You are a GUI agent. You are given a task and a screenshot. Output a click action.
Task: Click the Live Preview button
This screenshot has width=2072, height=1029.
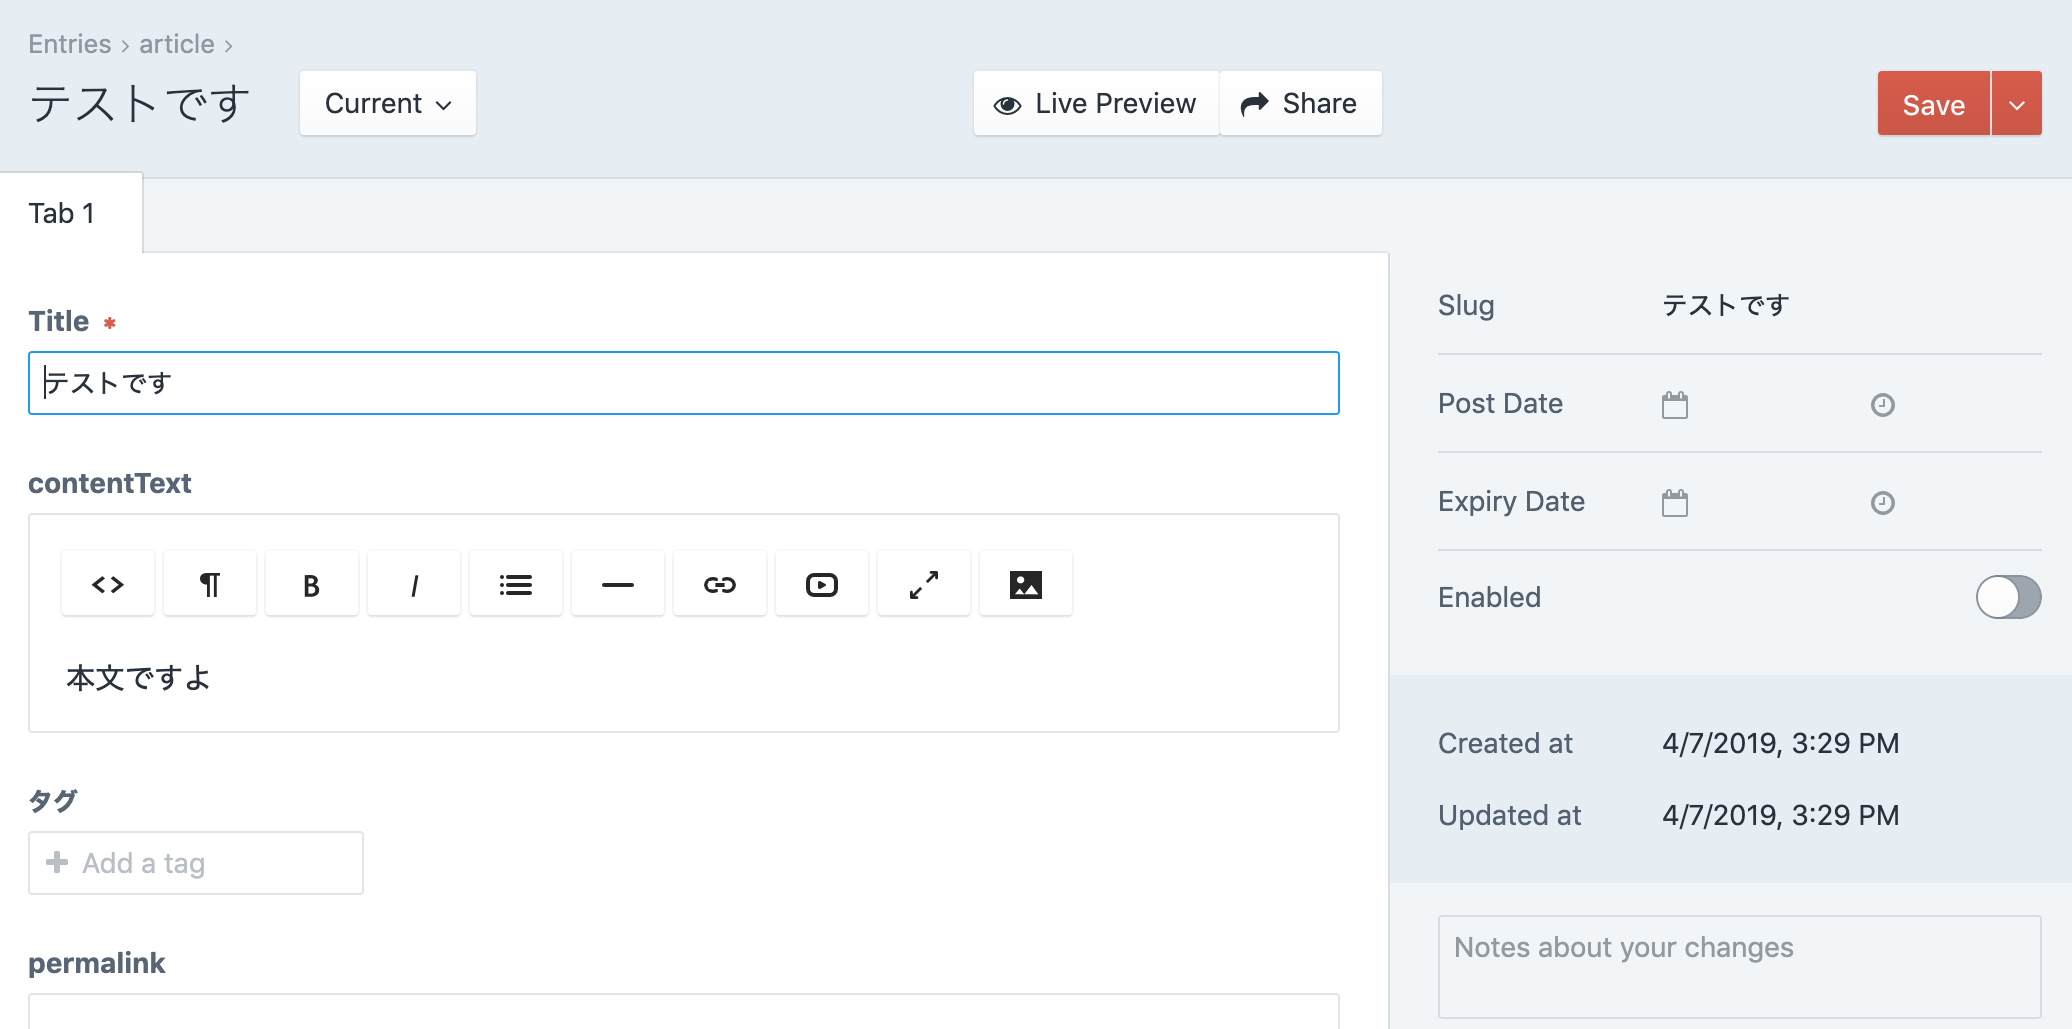(1096, 104)
